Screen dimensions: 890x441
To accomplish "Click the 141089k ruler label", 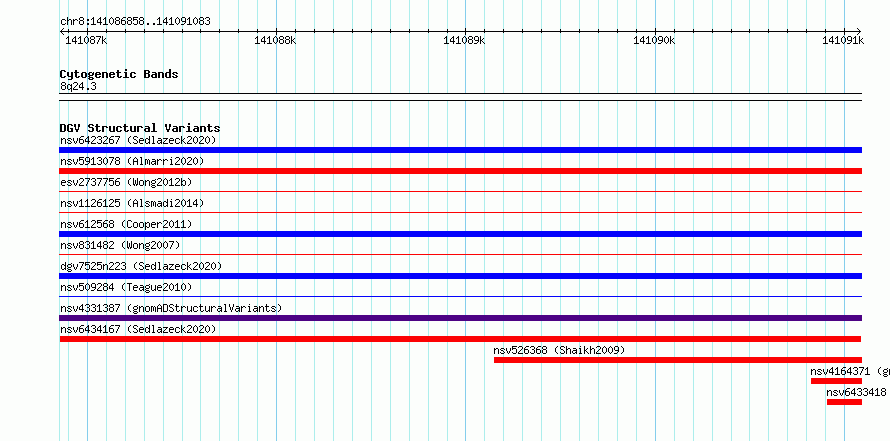I will pyautogui.click(x=464, y=40).
